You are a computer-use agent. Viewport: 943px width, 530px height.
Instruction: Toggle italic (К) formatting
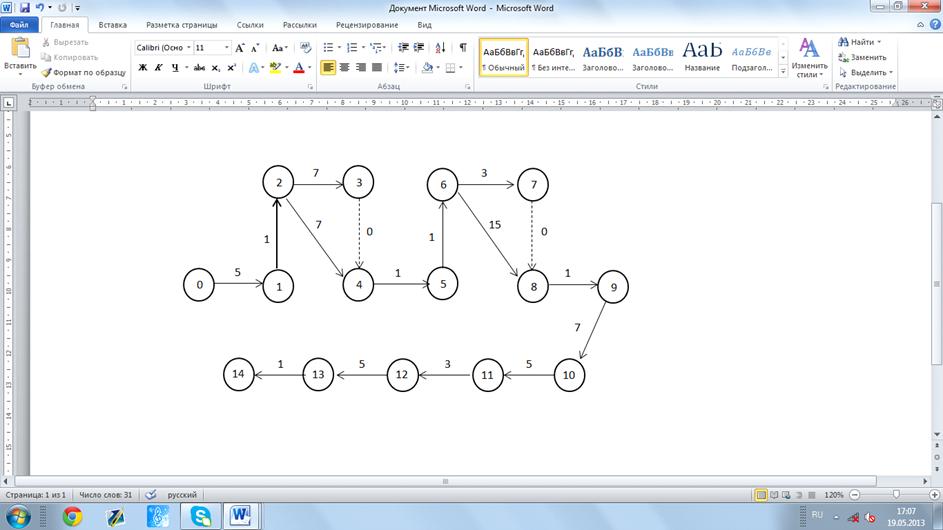[158, 67]
